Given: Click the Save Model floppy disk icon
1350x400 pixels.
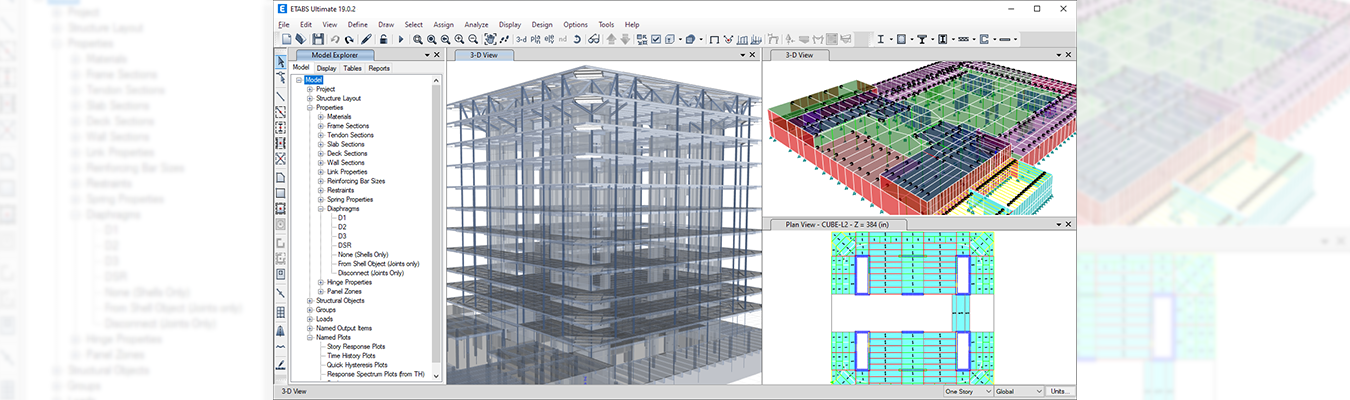Looking at the screenshot, I should 318,39.
